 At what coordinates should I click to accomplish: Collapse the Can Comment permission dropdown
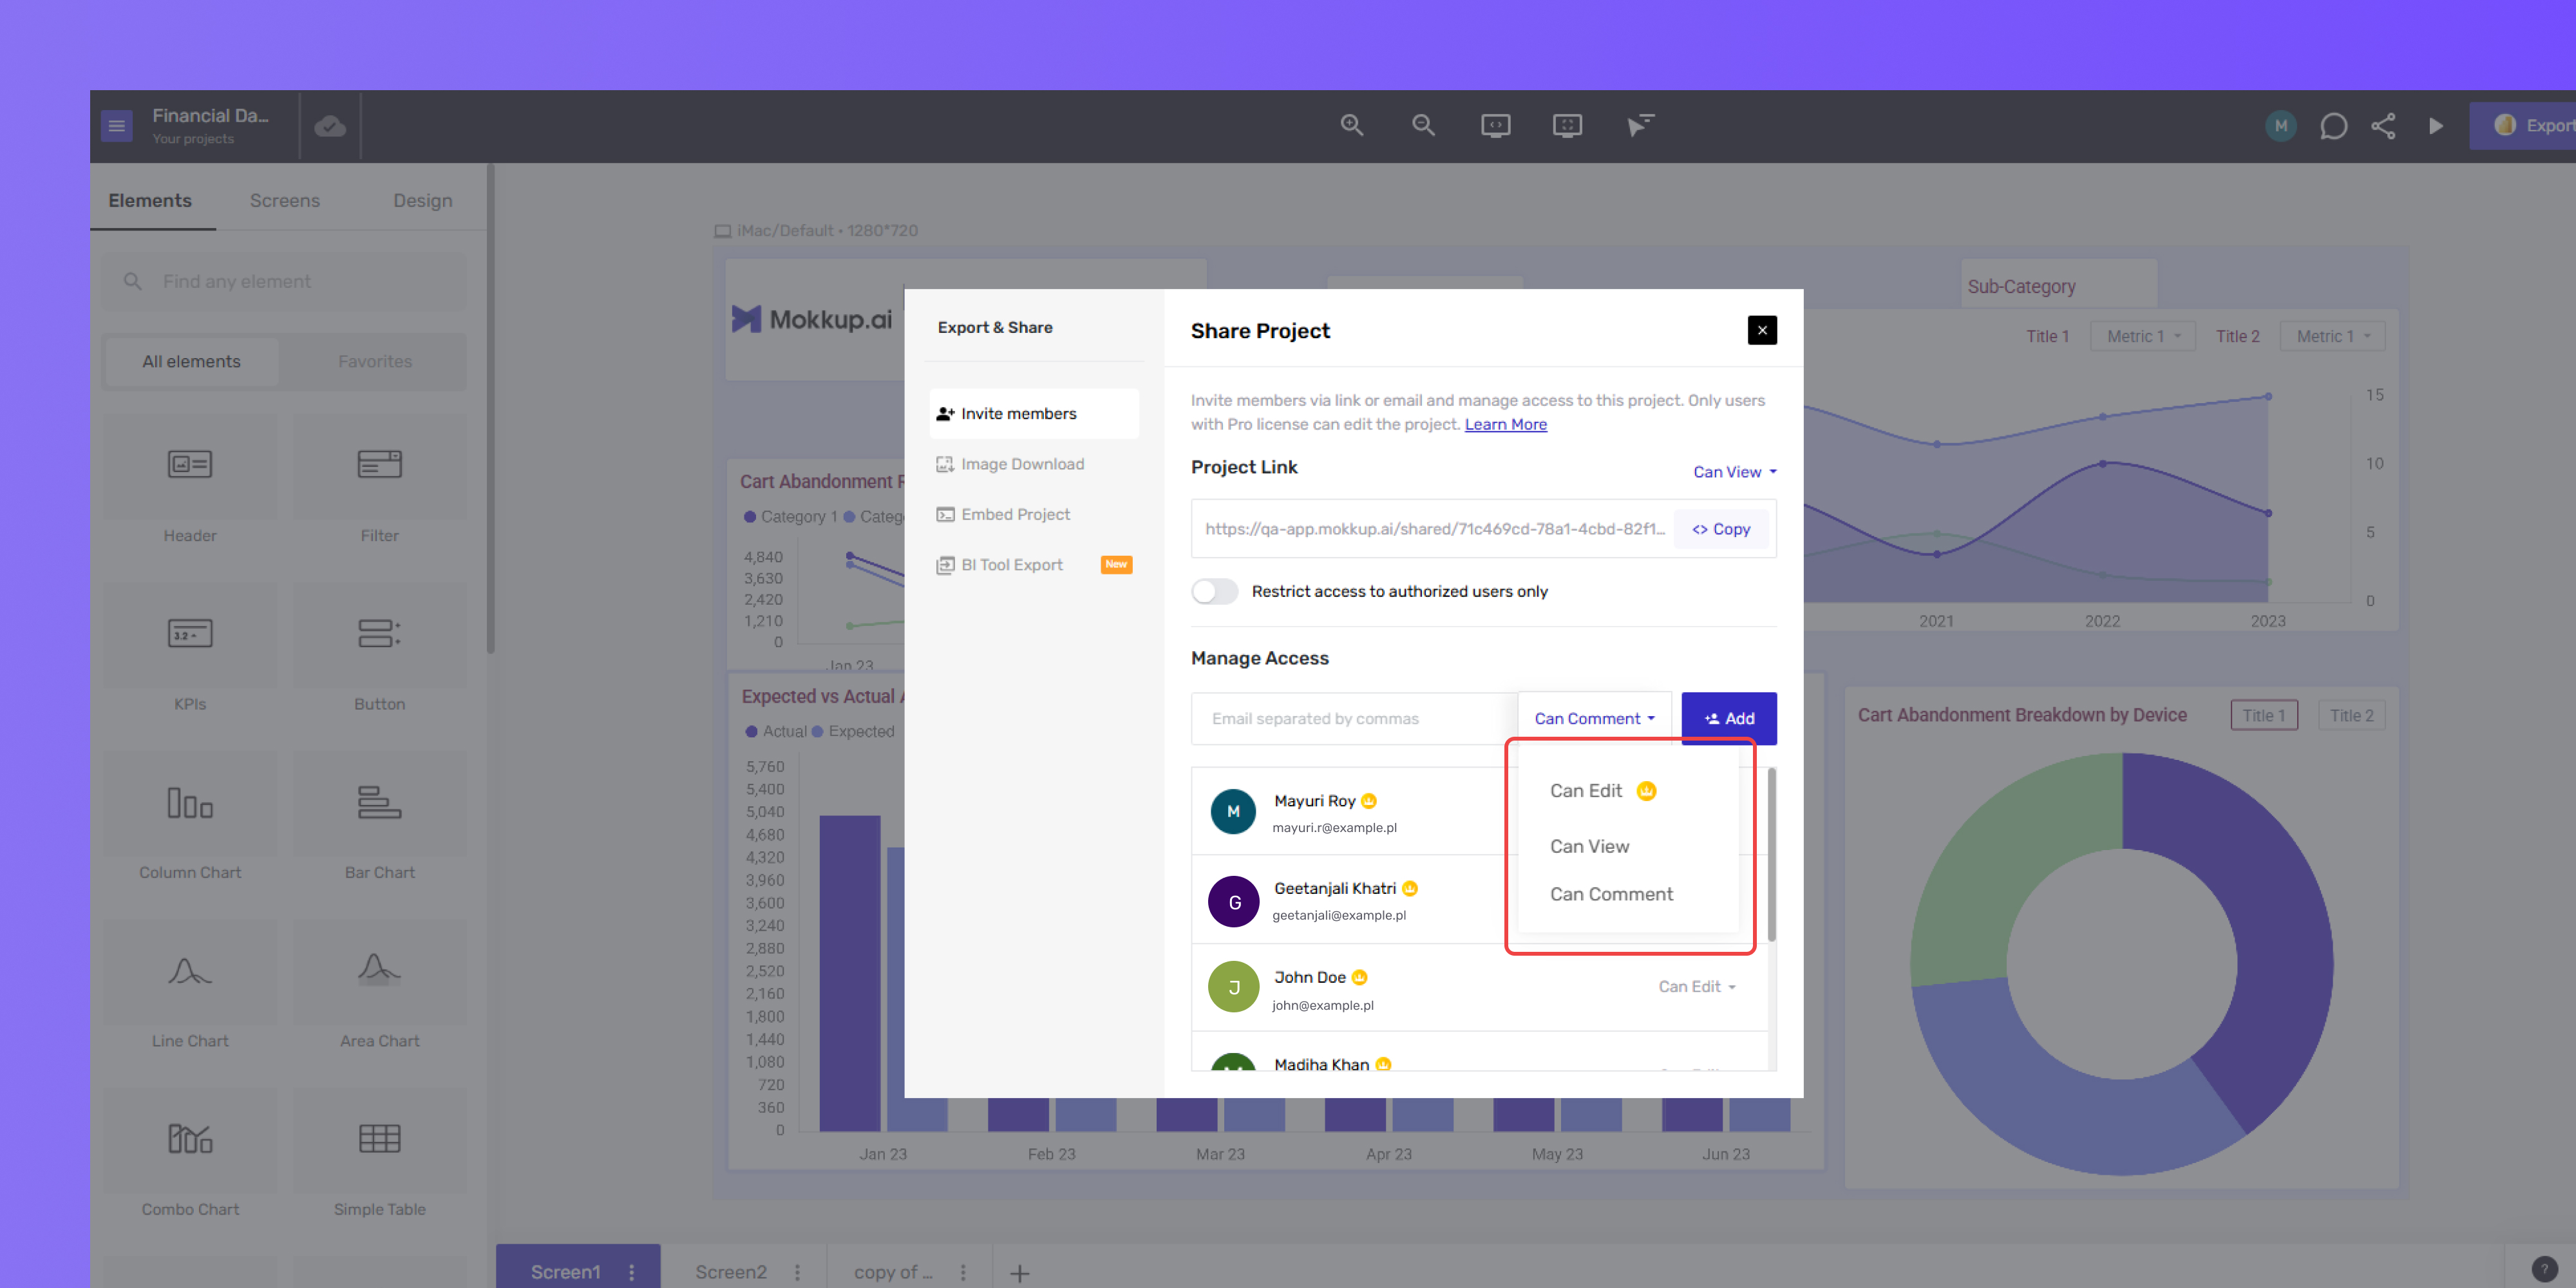pyautogui.click(x=1595, y=718)
